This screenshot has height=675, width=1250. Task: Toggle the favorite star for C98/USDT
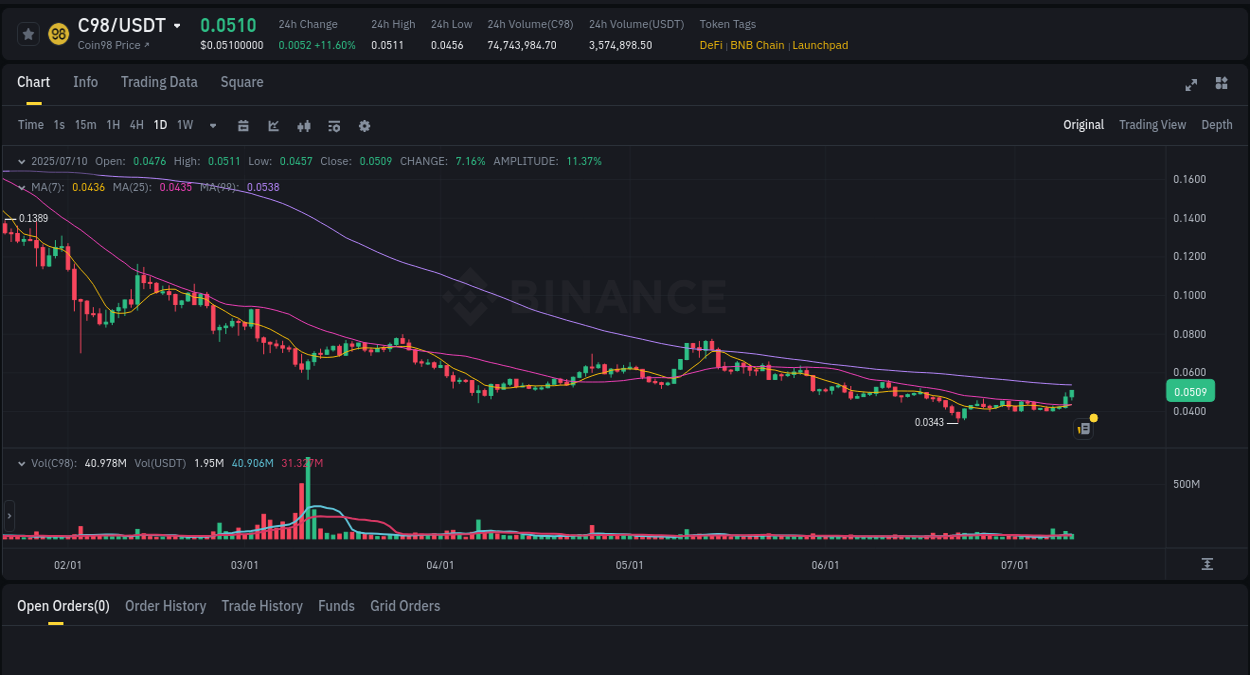click(27, 33)
